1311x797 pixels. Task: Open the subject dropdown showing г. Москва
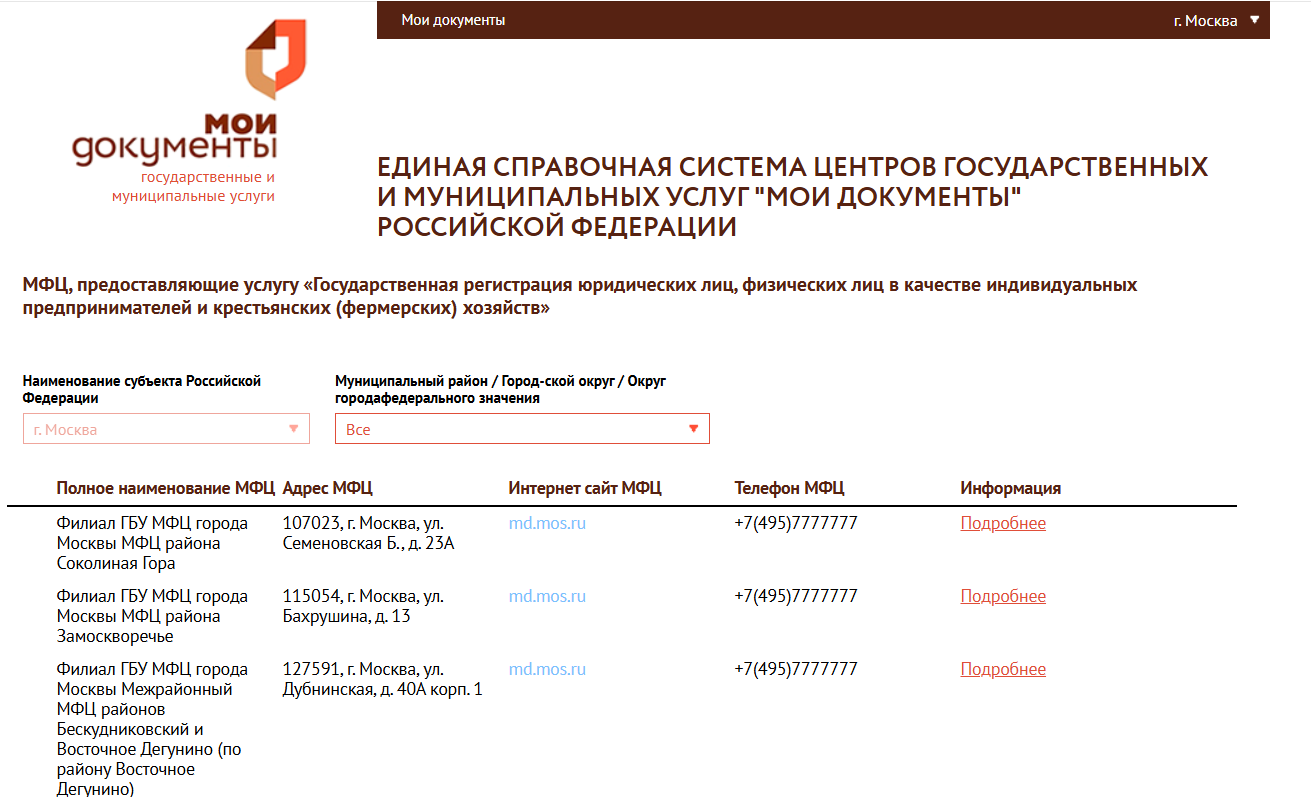(x=166, y=429)
